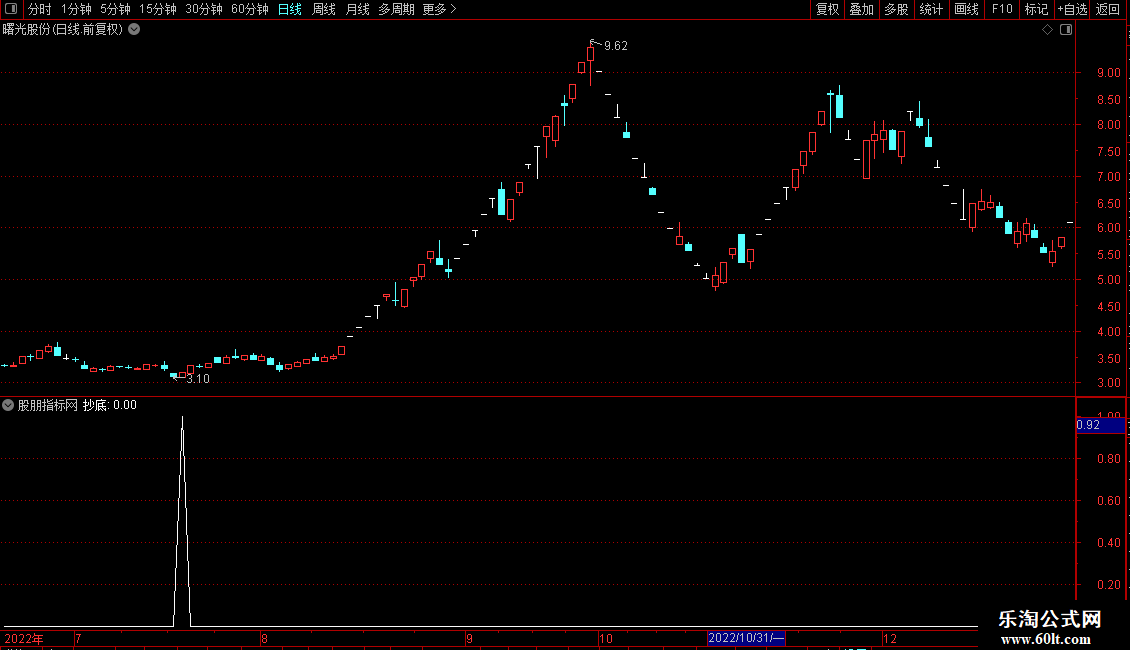Image resolution: width=1130 pixels, height=650 pixels.
Task: Select the 2022/10/31 date marker
Action: [746, 638]
